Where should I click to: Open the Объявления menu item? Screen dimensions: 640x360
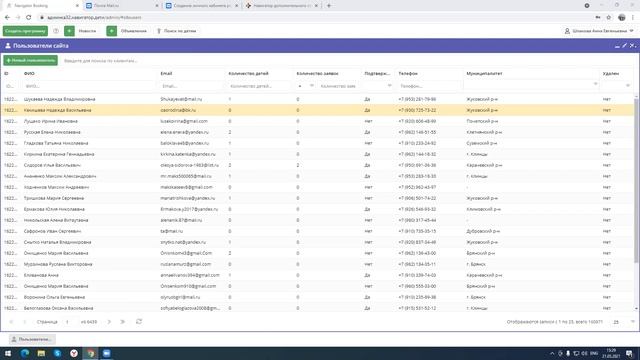coord(133,31)
